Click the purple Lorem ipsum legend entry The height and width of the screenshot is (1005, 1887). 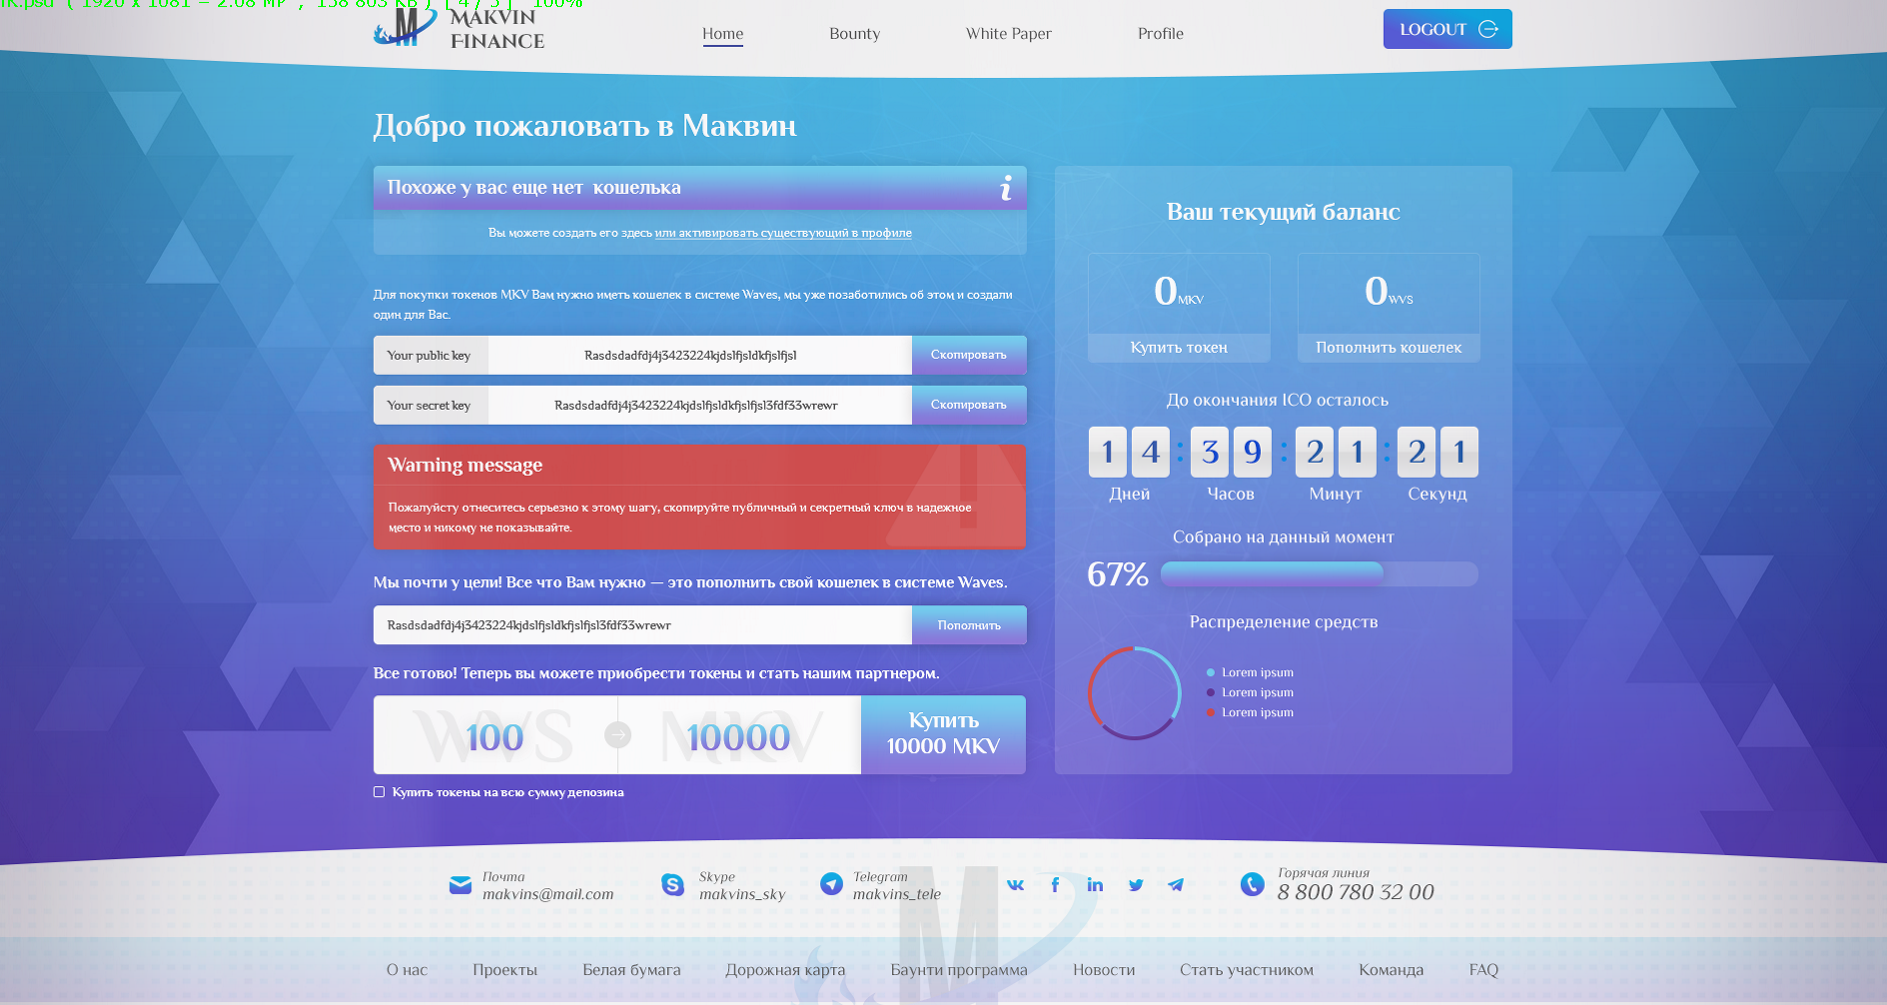(x=1250, y=693)
